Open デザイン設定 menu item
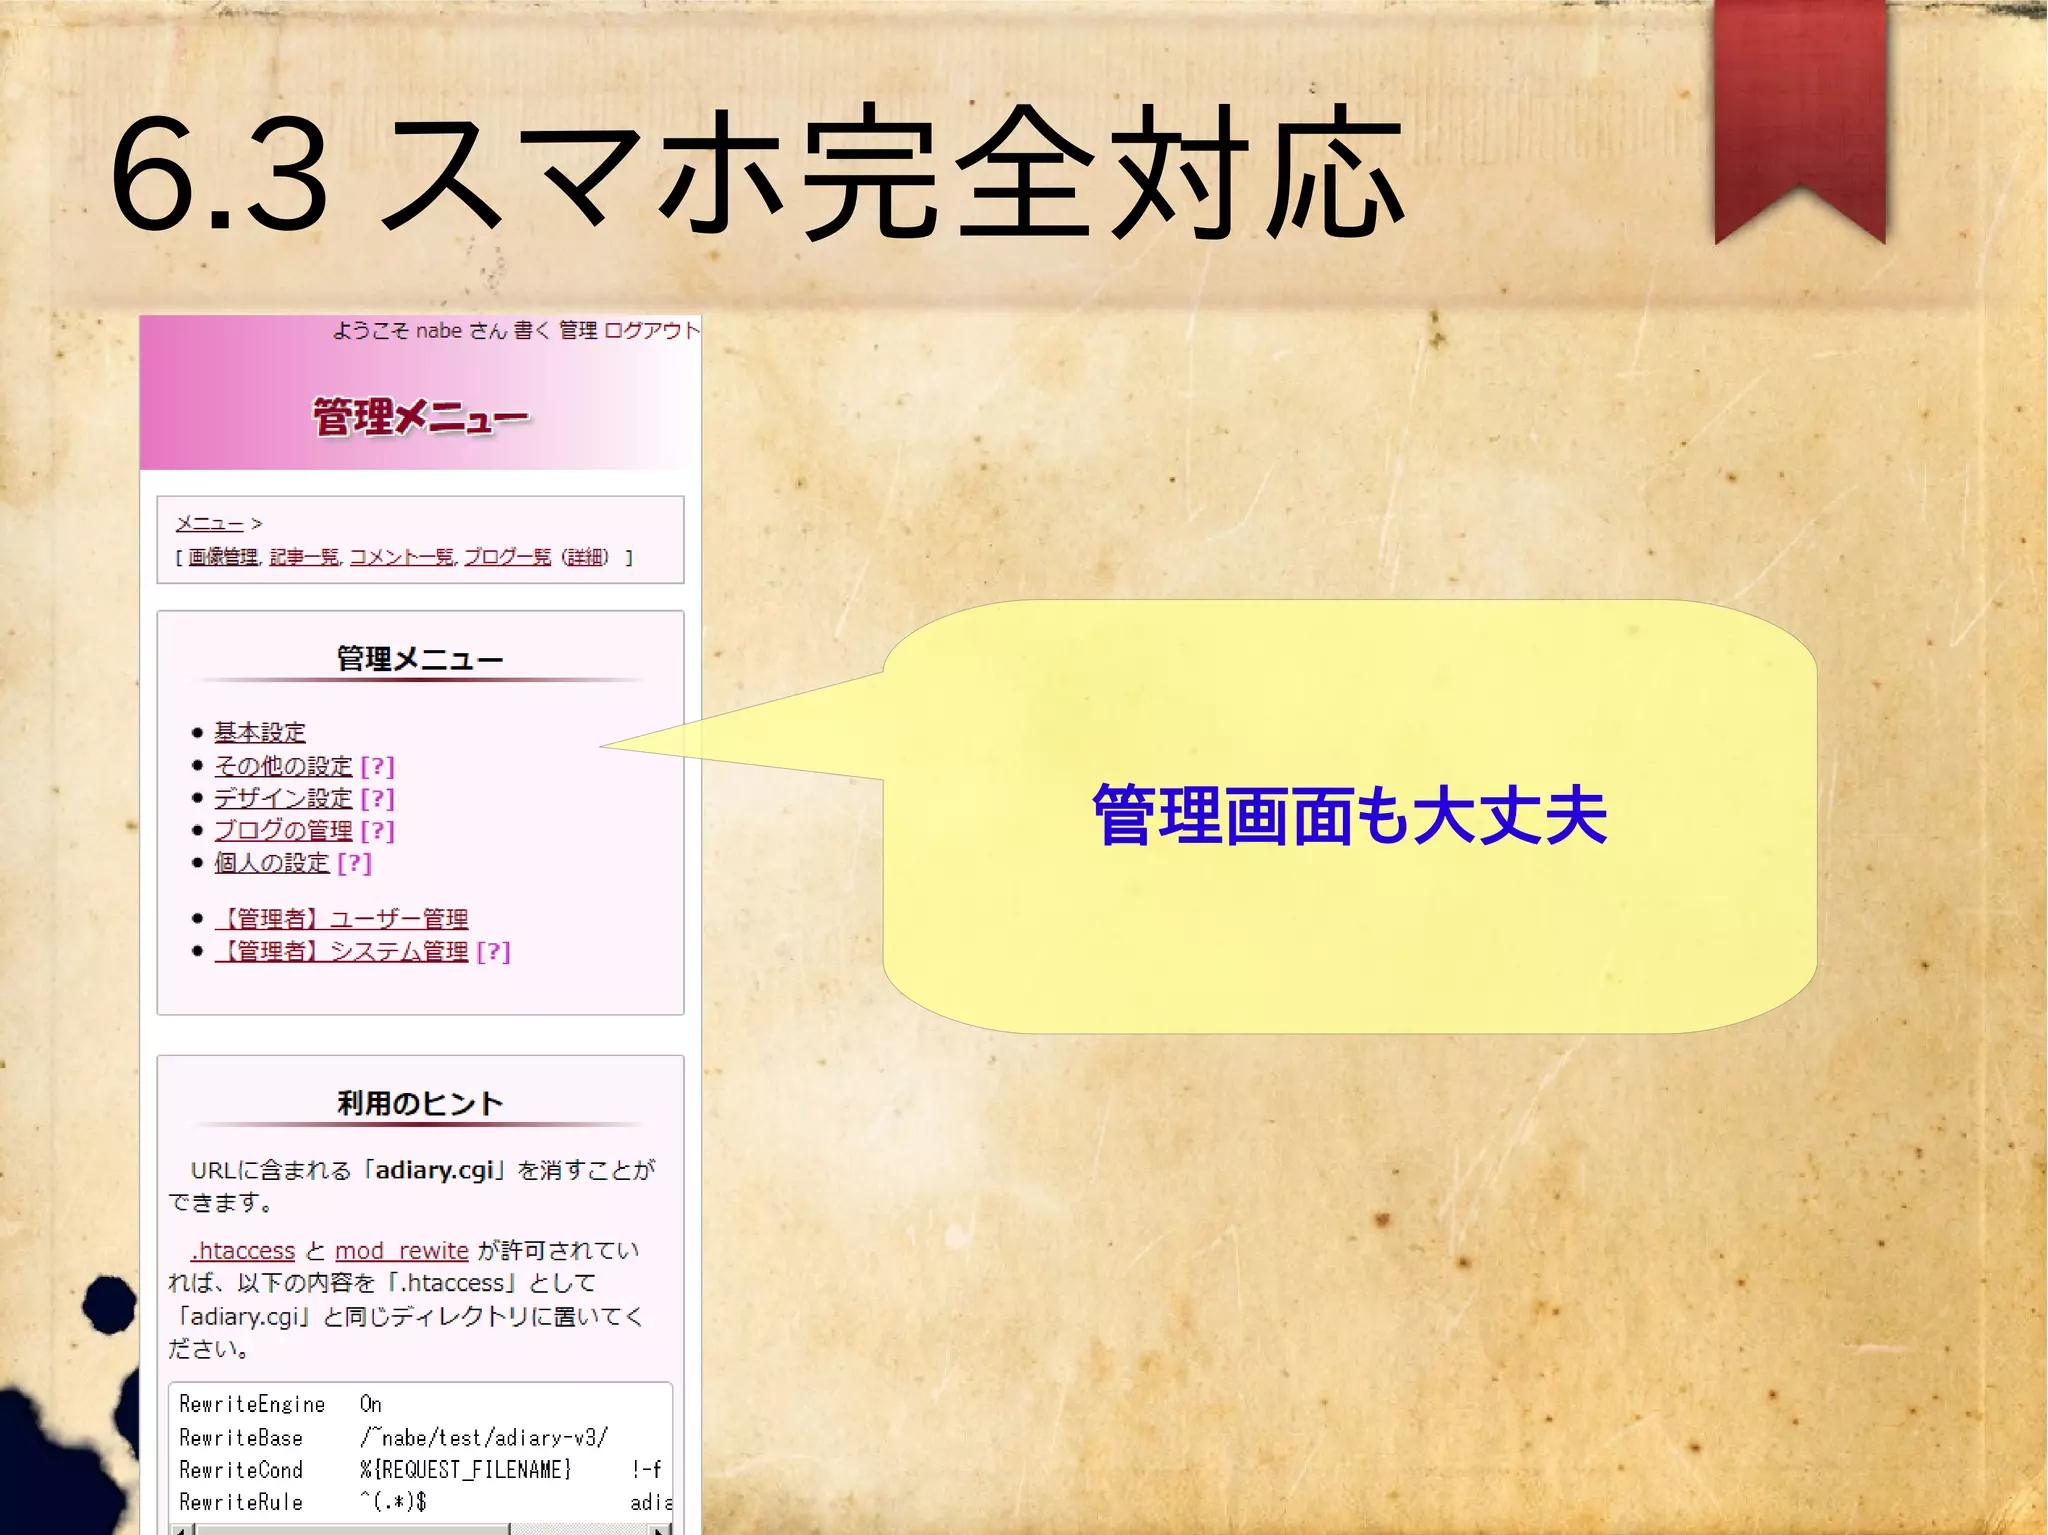This screenshot has height=1535, width=2048. (283, 798)
